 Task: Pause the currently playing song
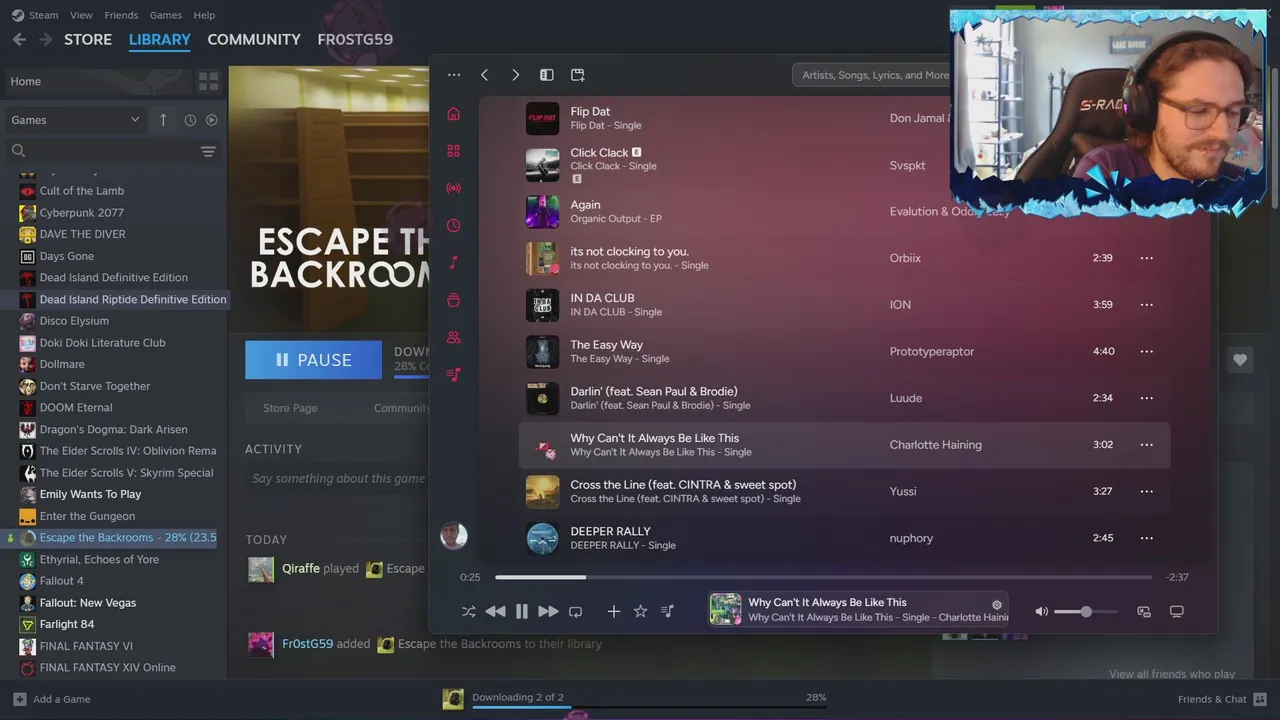521,611
